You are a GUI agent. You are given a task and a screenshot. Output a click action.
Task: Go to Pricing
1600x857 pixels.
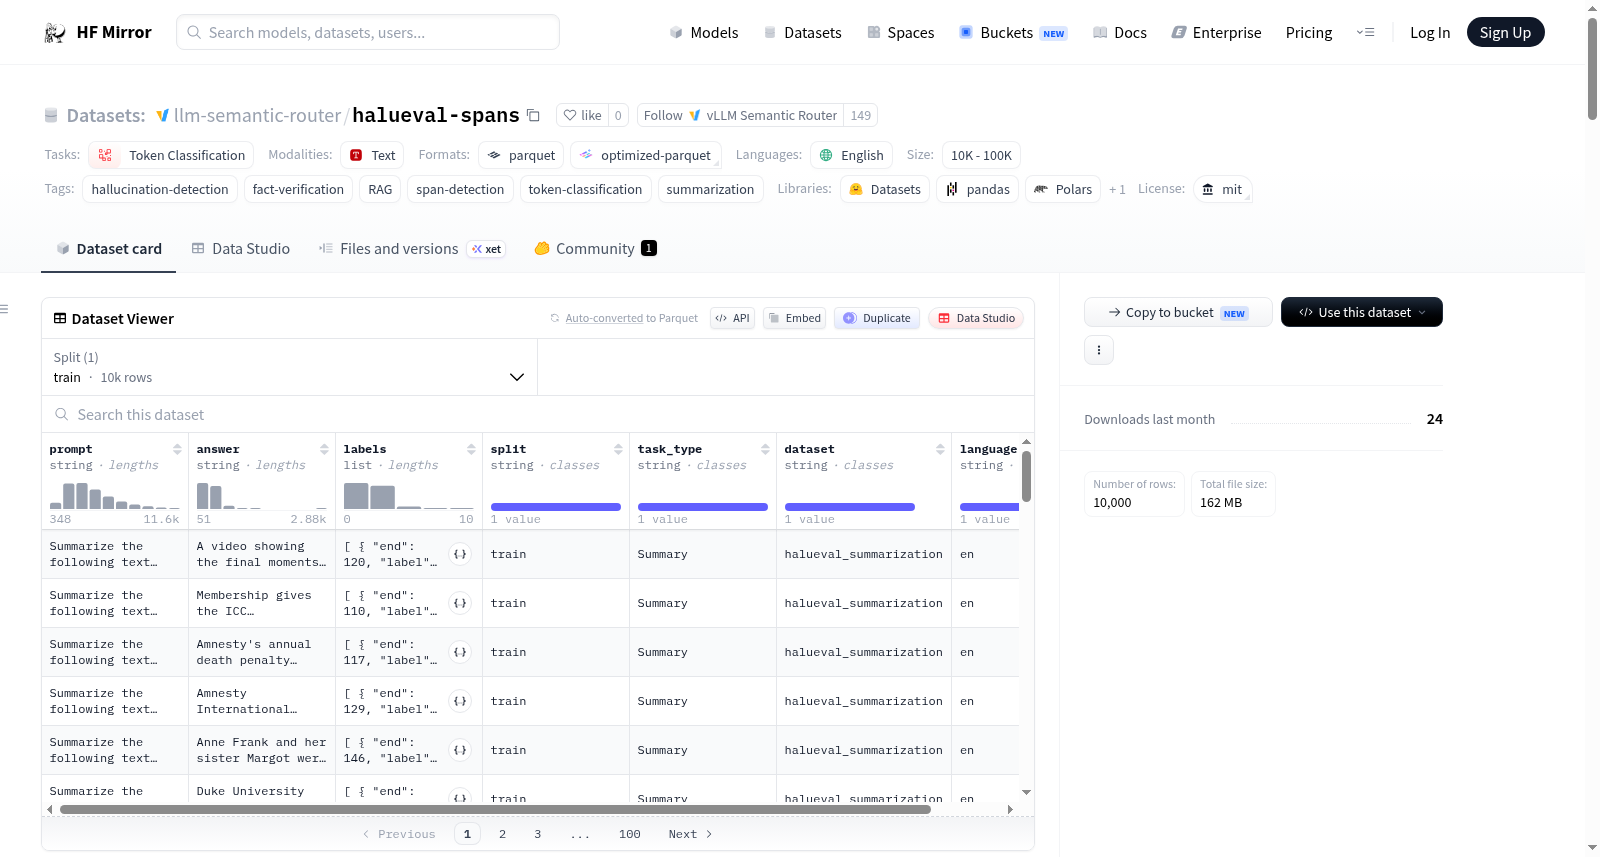click(1309, 32)
